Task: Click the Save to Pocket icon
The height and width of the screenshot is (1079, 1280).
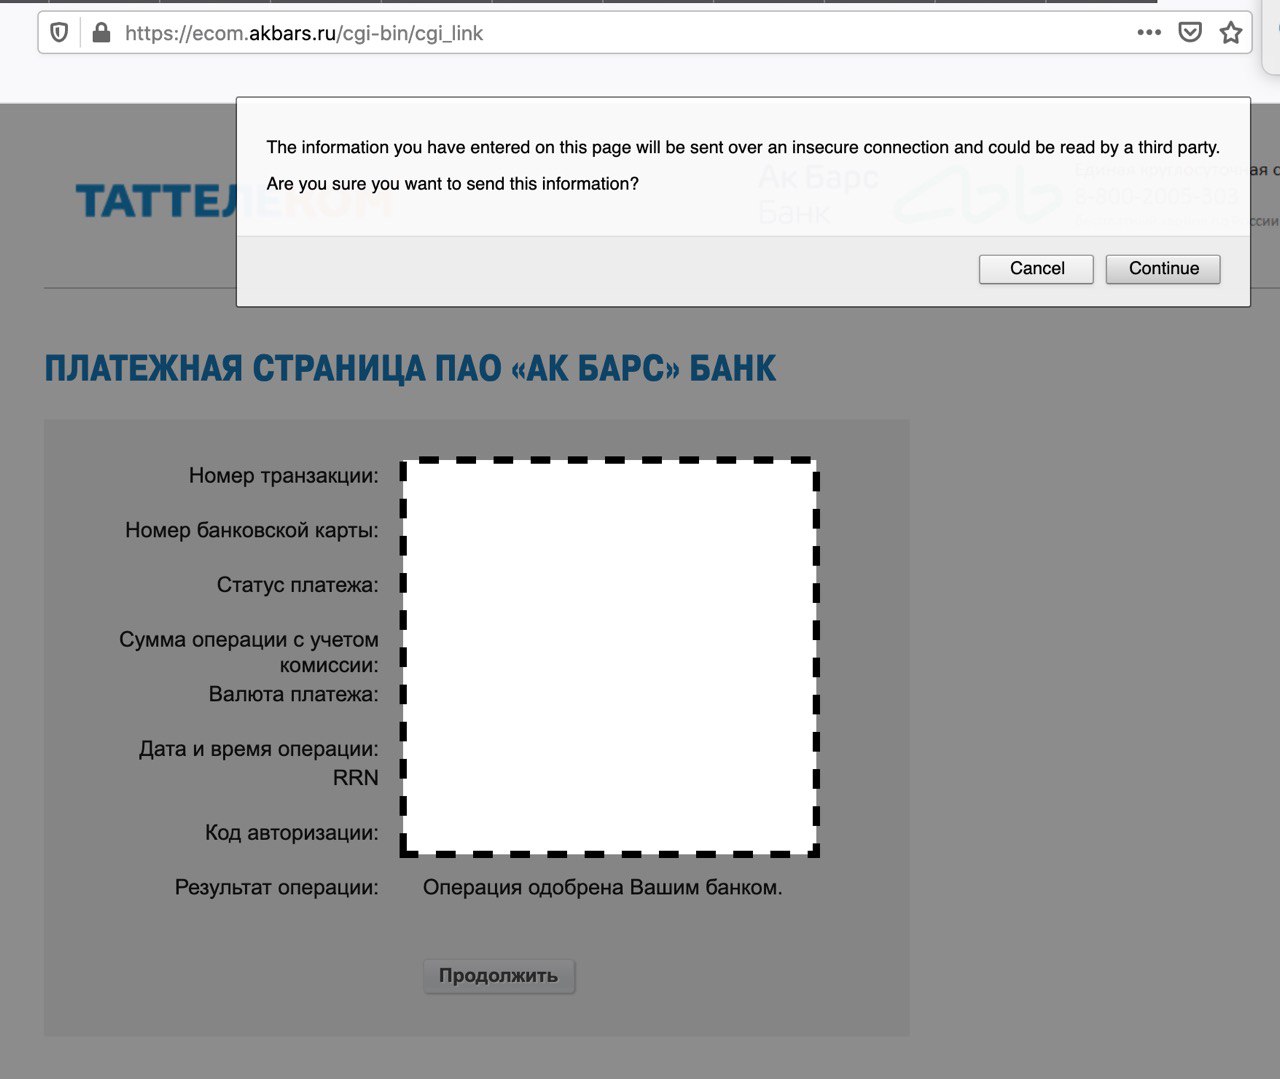Action: coord(1190,33)
